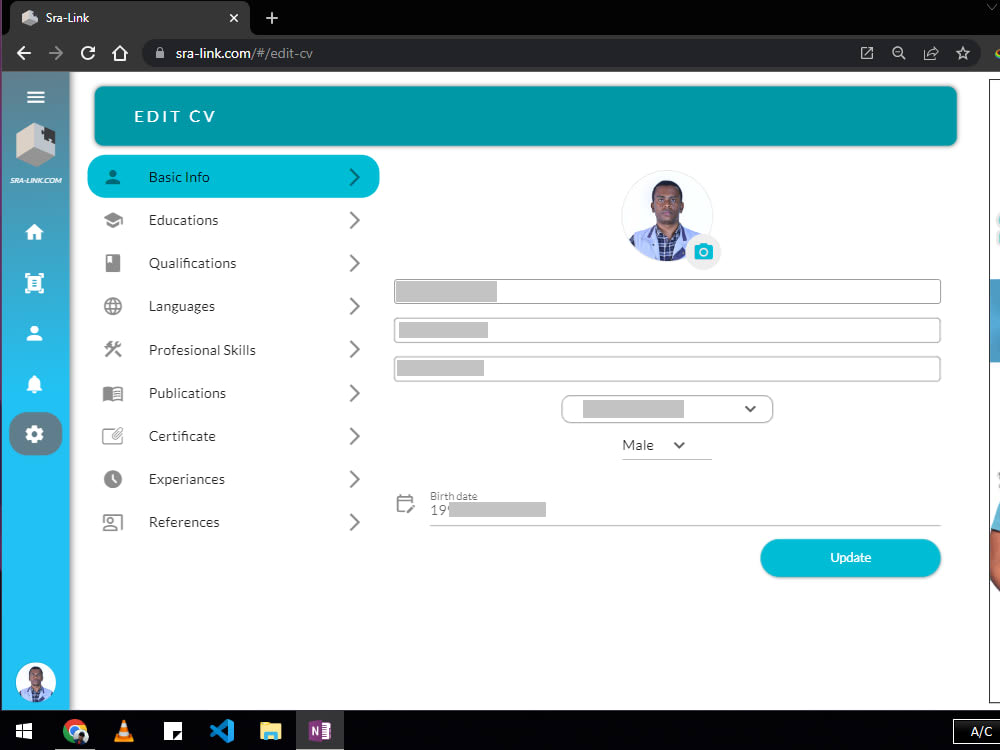
Task: Click the Publications open-book icon
Action: 113,393
